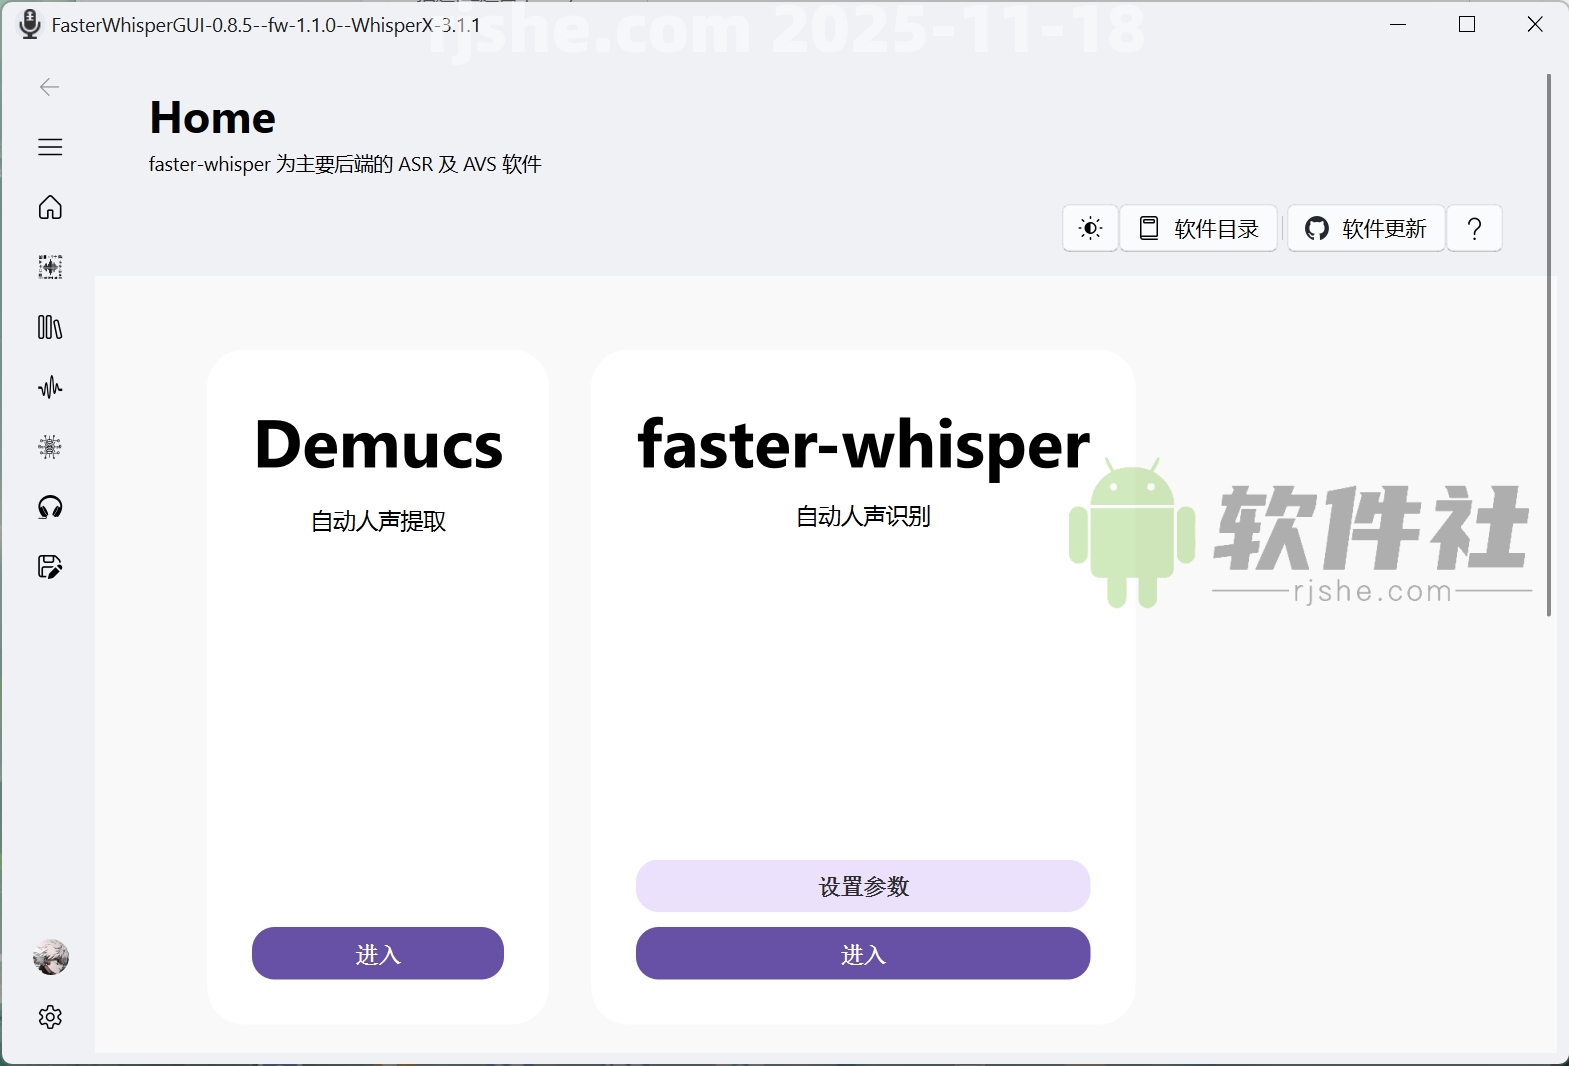Maximize the FasterWhisperGUI window
Screen dimensions: 1569x1066
tap(1467, 24)
